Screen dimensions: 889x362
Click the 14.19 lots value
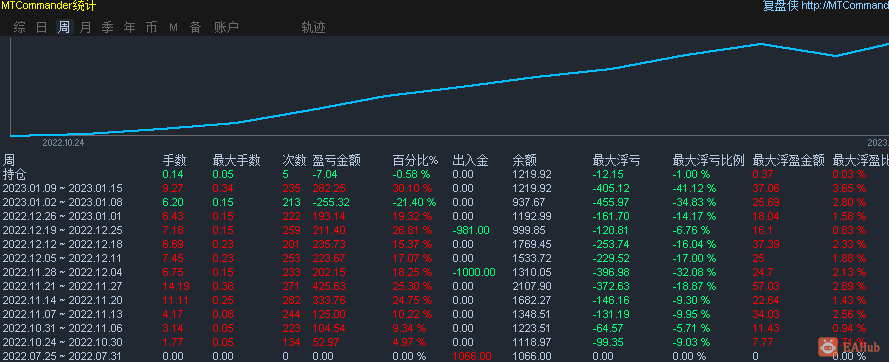(x=175, y=286)
